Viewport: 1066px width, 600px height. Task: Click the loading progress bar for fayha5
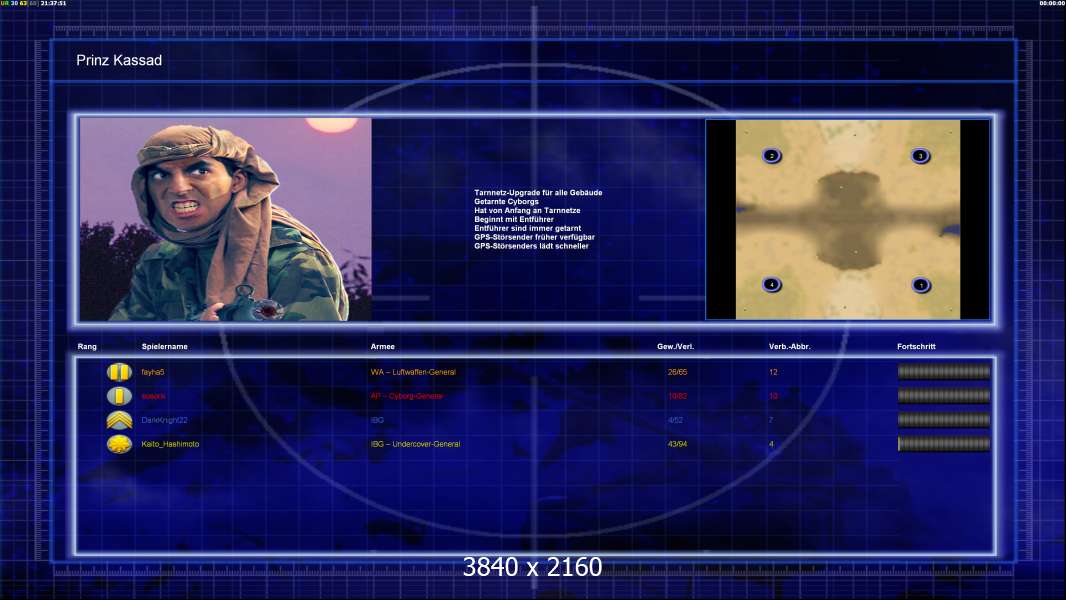pyautogui.click(x=944, y=371)
